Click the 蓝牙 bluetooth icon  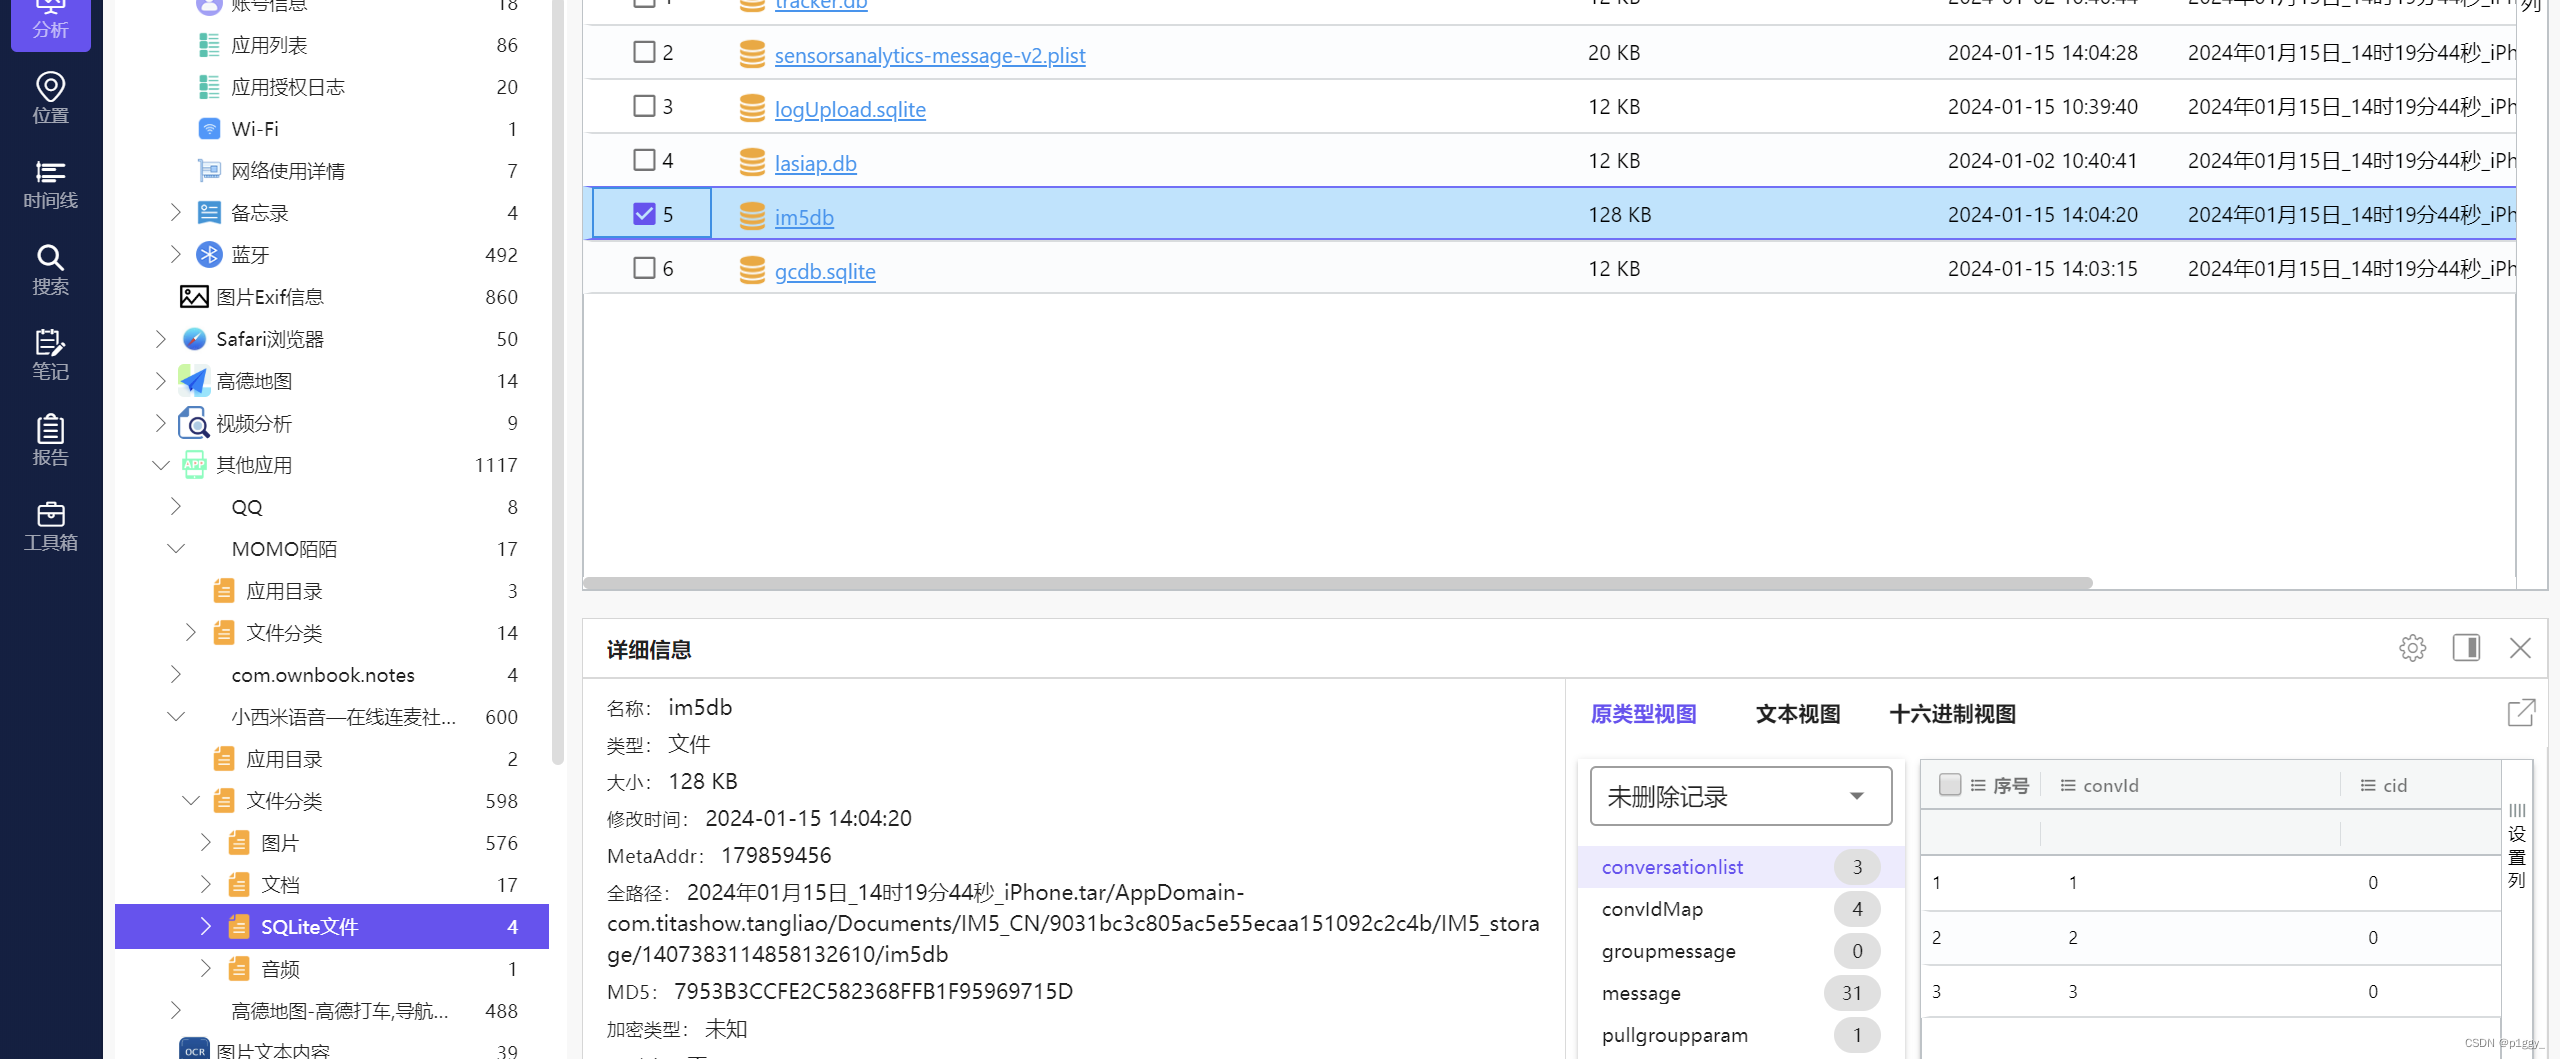pos(209,255)
